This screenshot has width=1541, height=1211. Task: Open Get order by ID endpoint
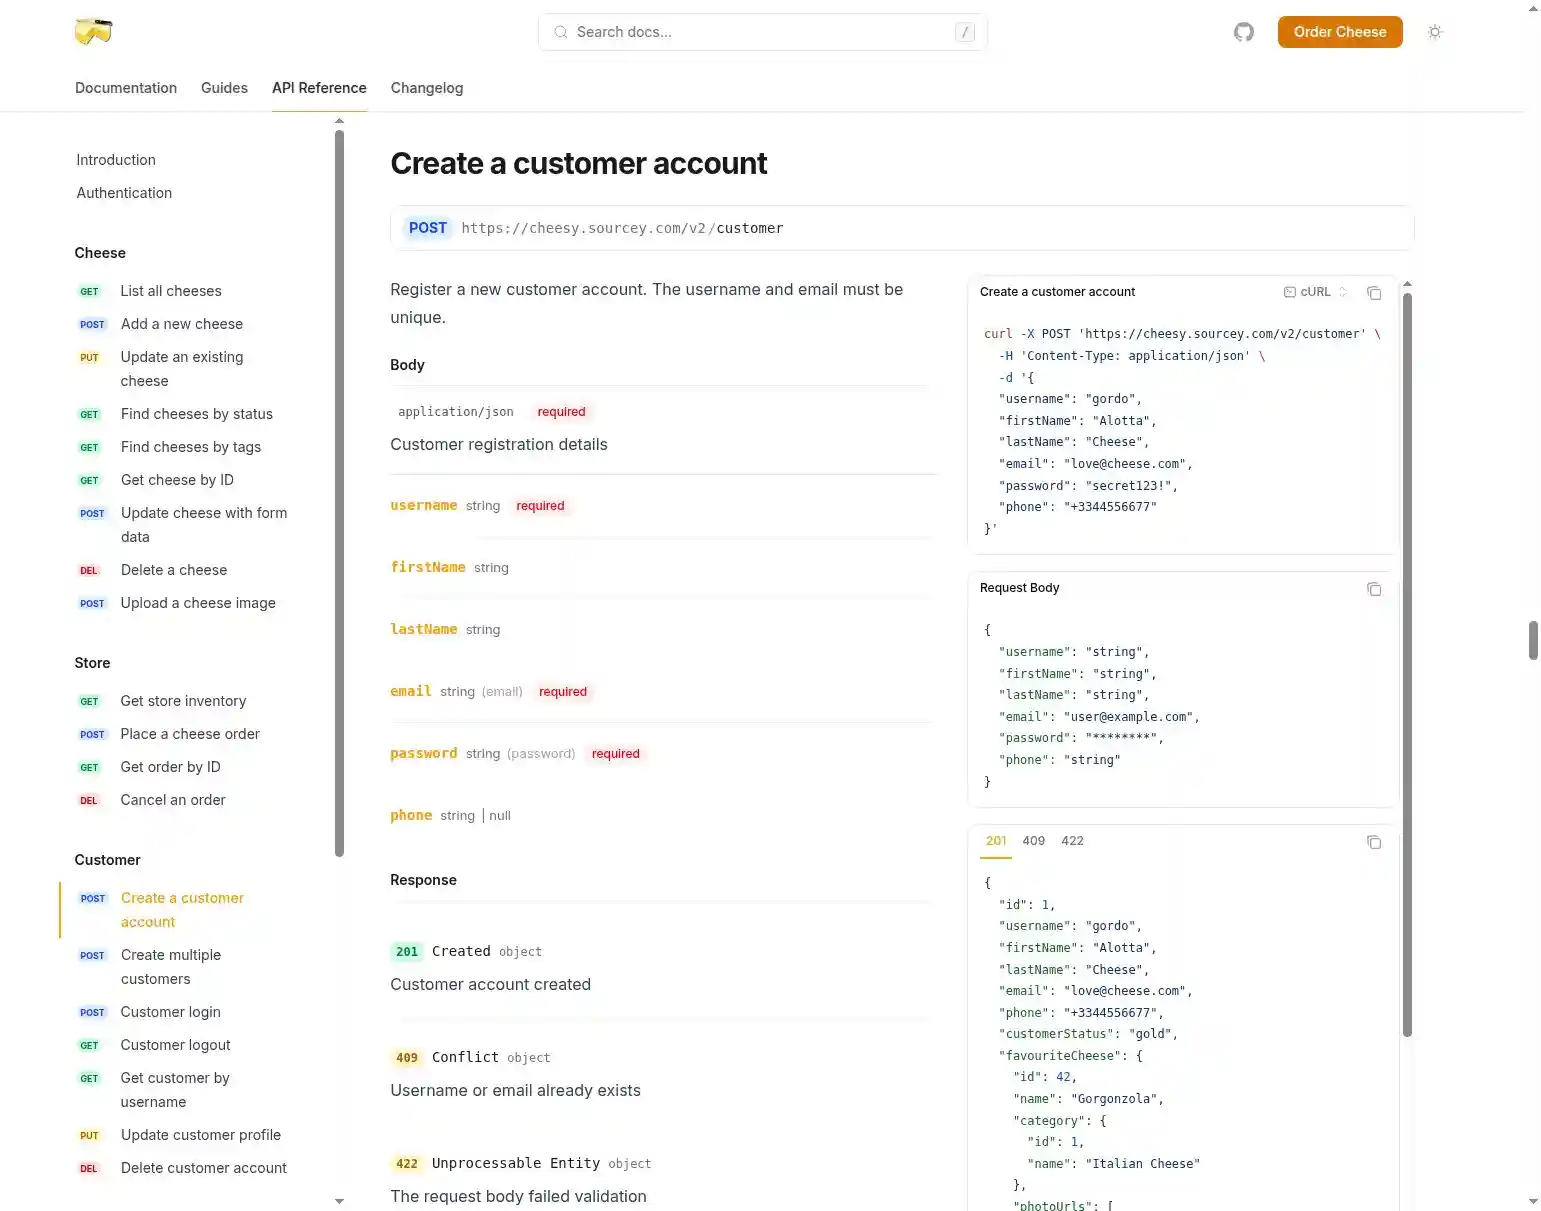click(170, 767)
